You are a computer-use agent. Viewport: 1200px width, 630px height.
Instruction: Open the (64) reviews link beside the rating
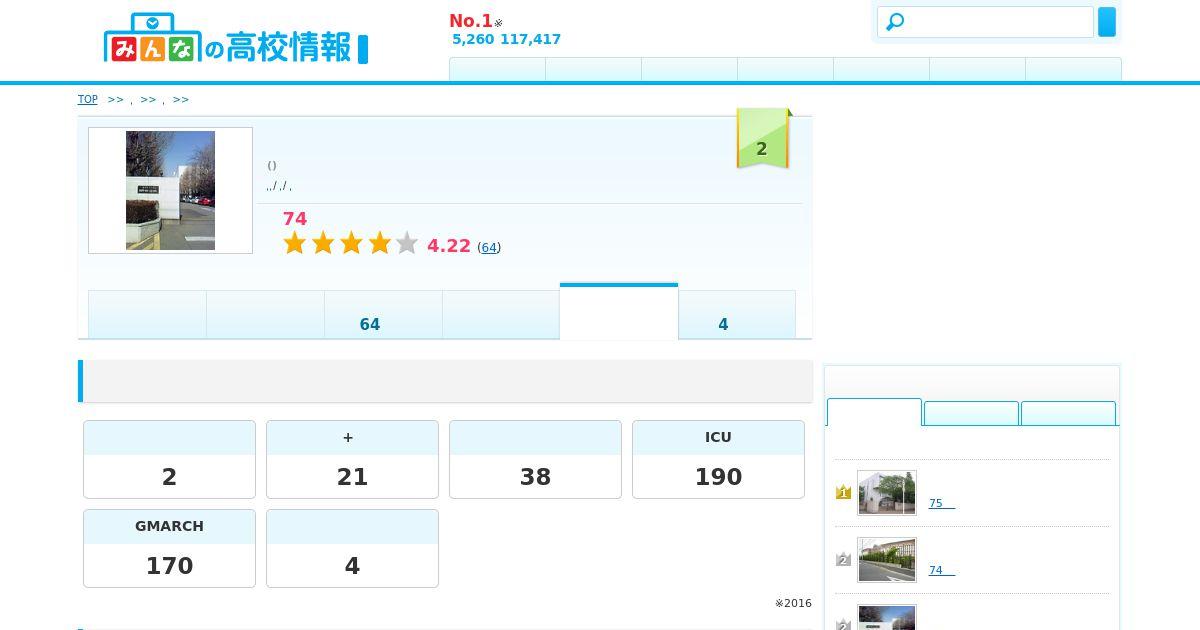489,247
